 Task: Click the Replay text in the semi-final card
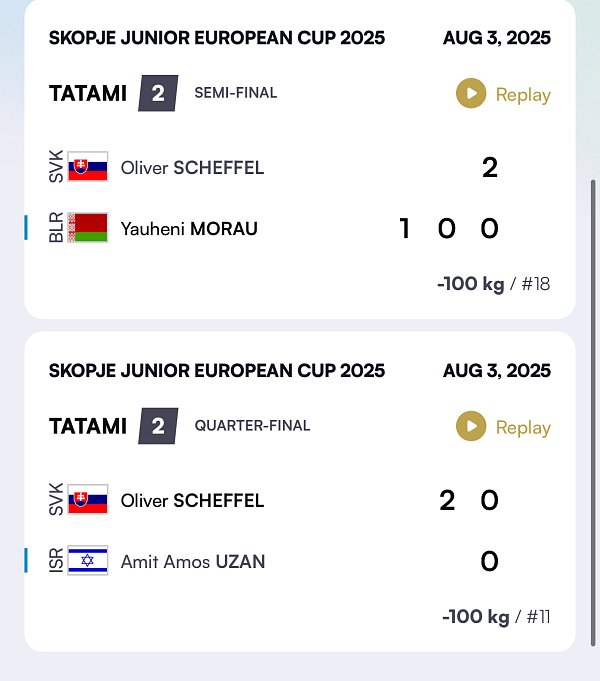pyautogui.click(x=523, y=95)
